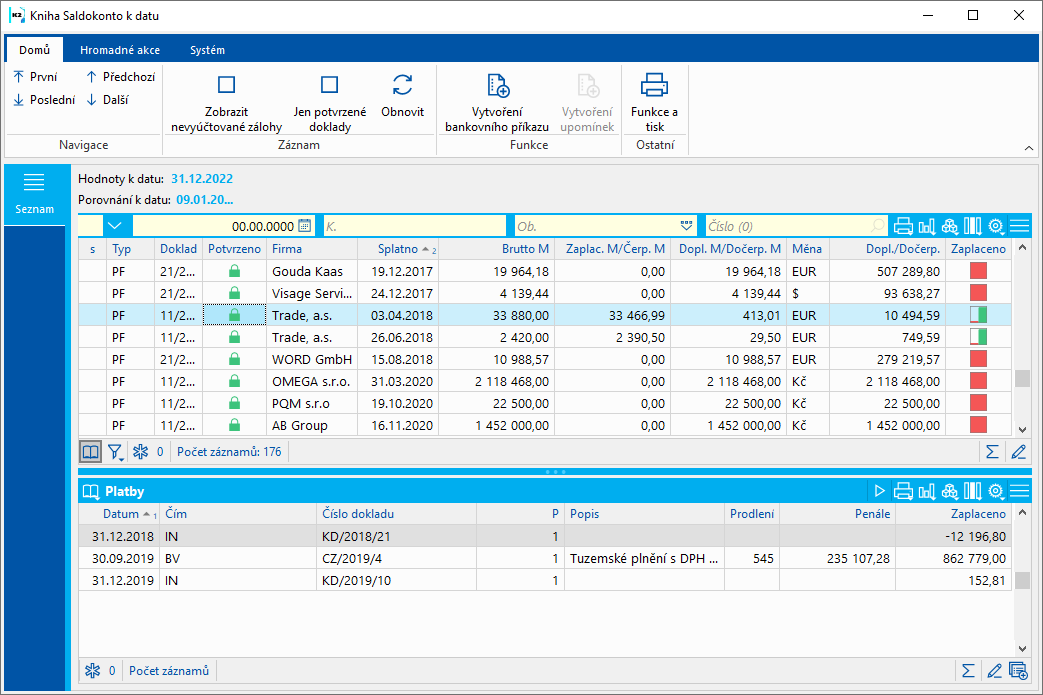The image size is (1043, 695).
Task: Click Vytvoření bankovního příkazu icon
Action: point(497,85)
